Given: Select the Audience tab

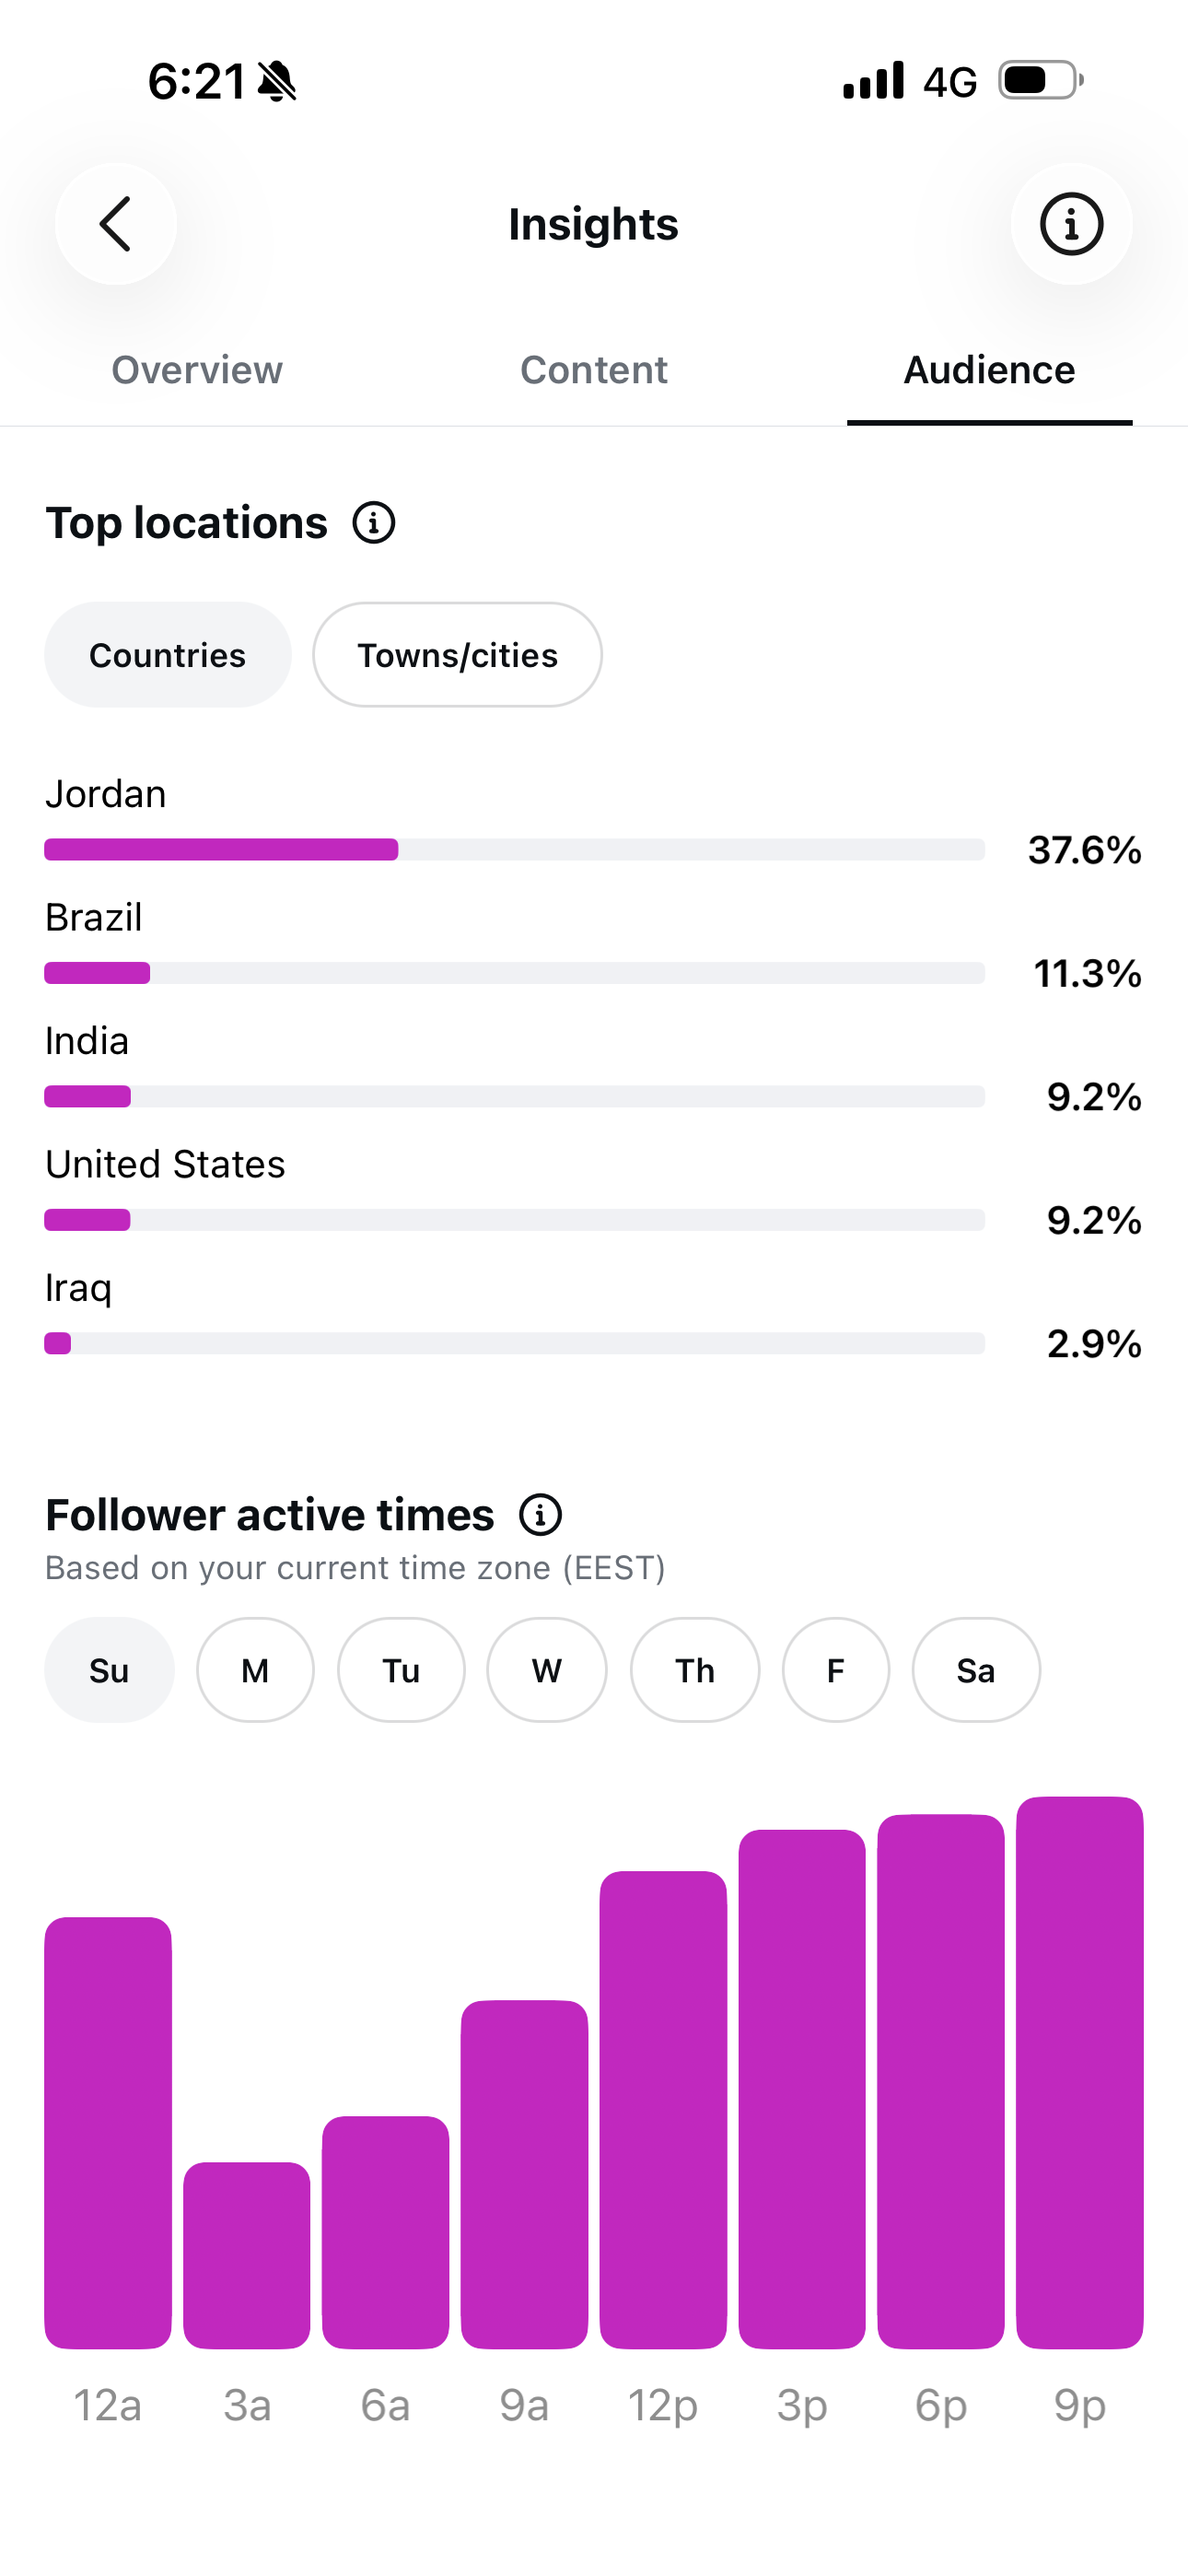Looking at the screenshot, I should [x=989, y=370].
